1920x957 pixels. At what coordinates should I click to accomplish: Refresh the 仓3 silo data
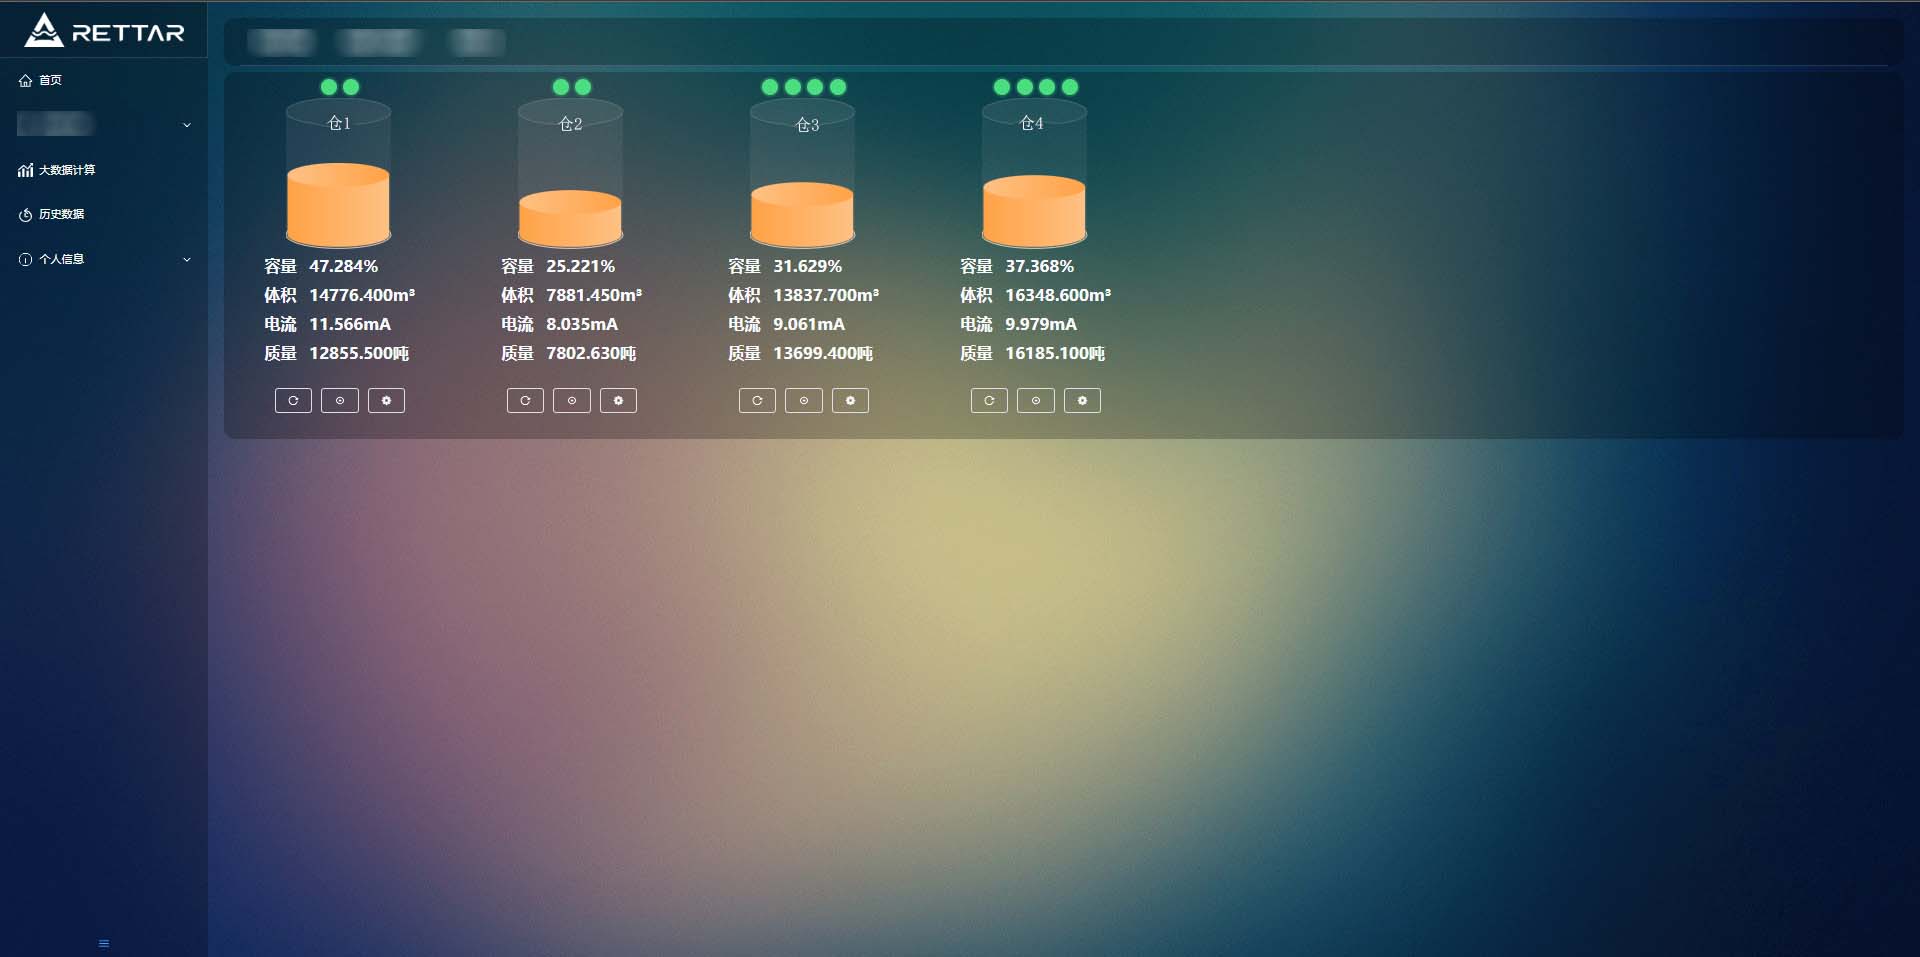coord(757,401)
